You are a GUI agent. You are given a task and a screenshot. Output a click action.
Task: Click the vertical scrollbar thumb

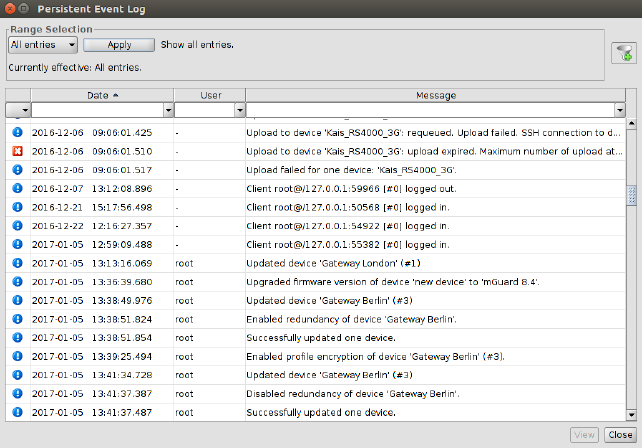[x=631, y=194]
